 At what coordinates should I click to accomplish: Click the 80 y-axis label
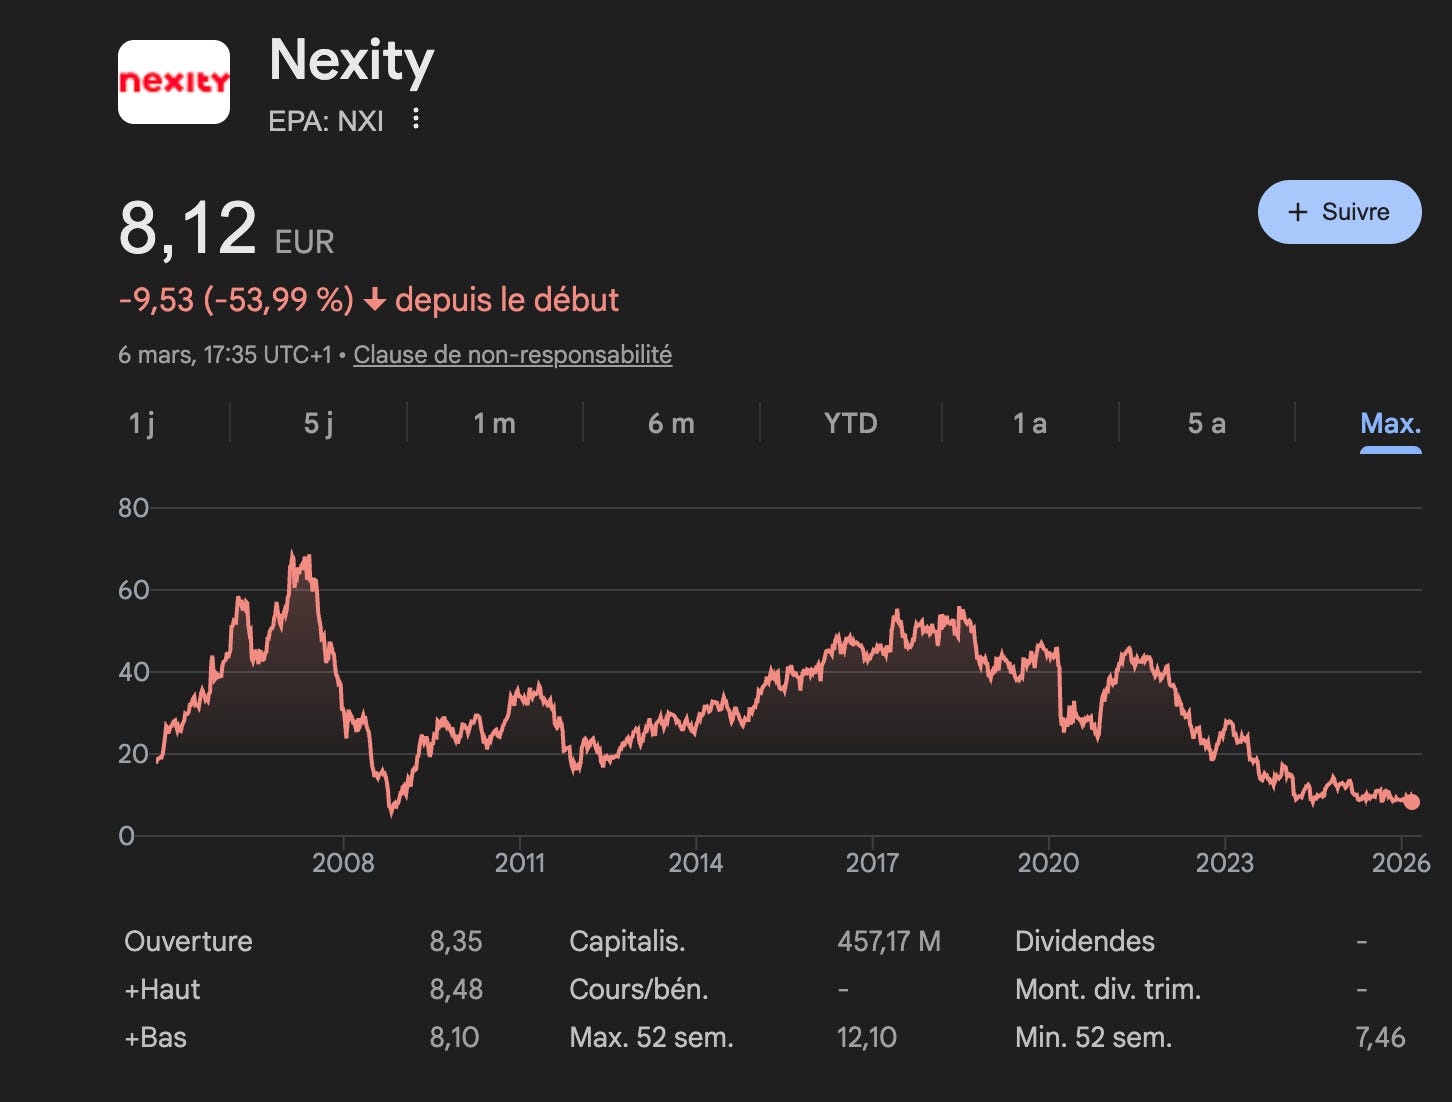pyautogui.click(x=133, y=508)
